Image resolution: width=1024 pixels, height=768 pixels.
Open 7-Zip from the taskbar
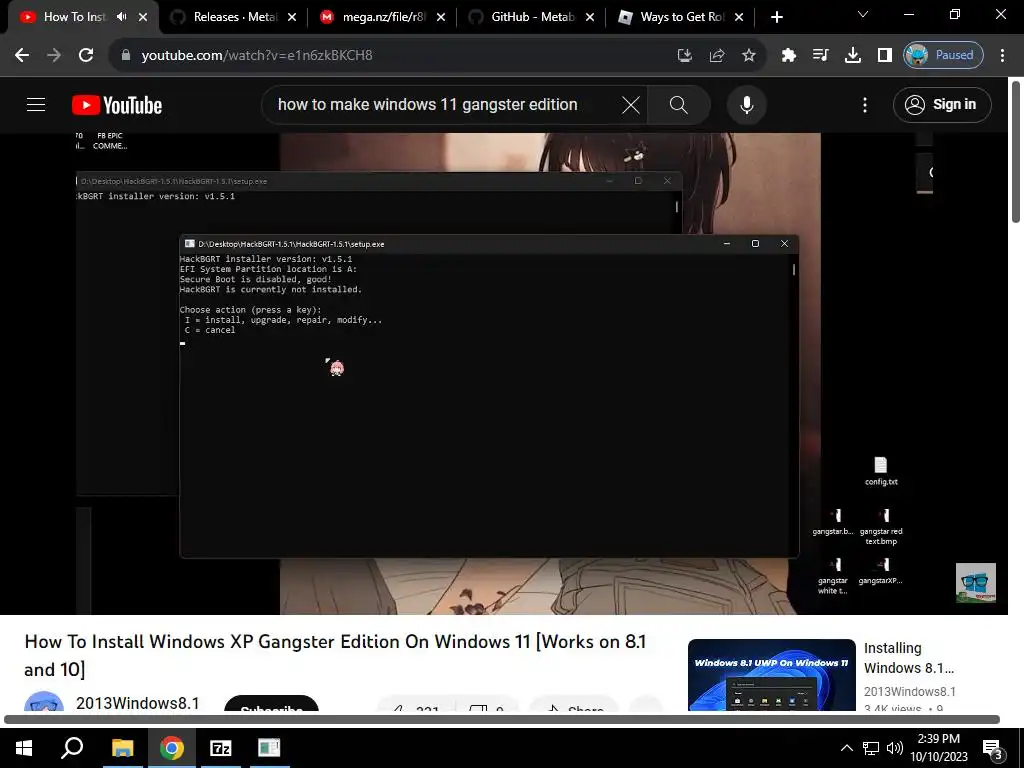[x=220, y=748]
